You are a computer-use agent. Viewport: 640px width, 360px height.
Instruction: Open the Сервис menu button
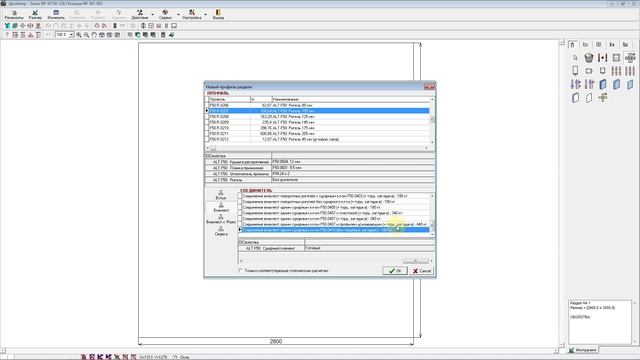pyautogui.click(x=165, y=15)
